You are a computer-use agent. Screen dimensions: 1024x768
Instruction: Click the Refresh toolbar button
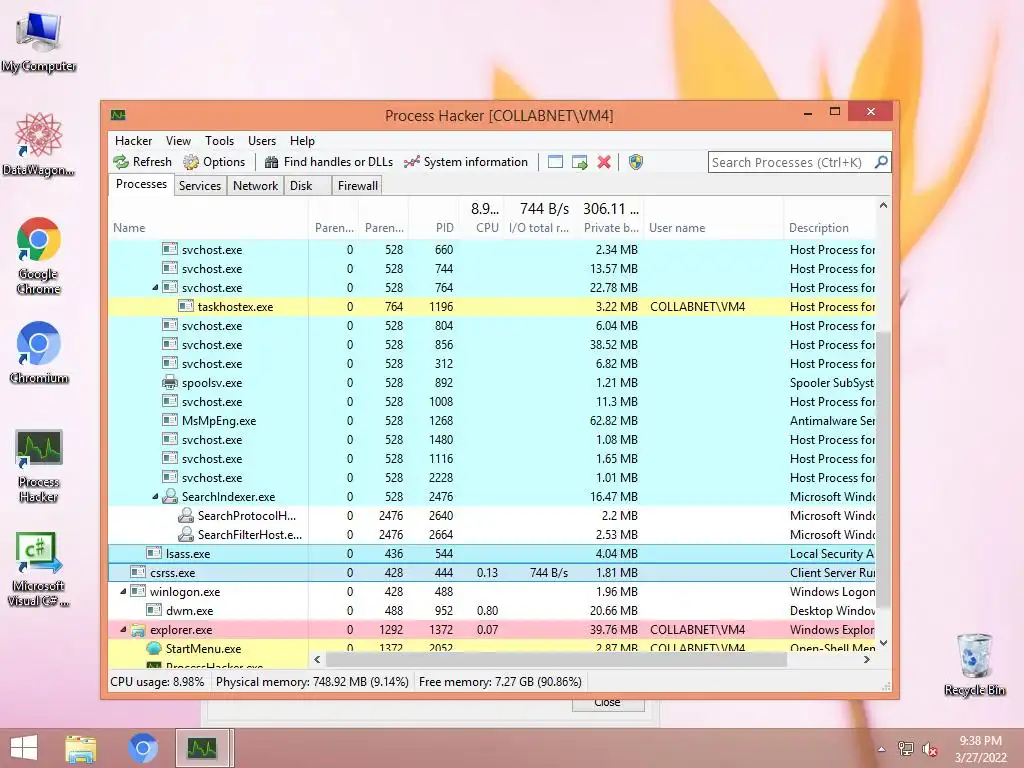coord(142,162)
